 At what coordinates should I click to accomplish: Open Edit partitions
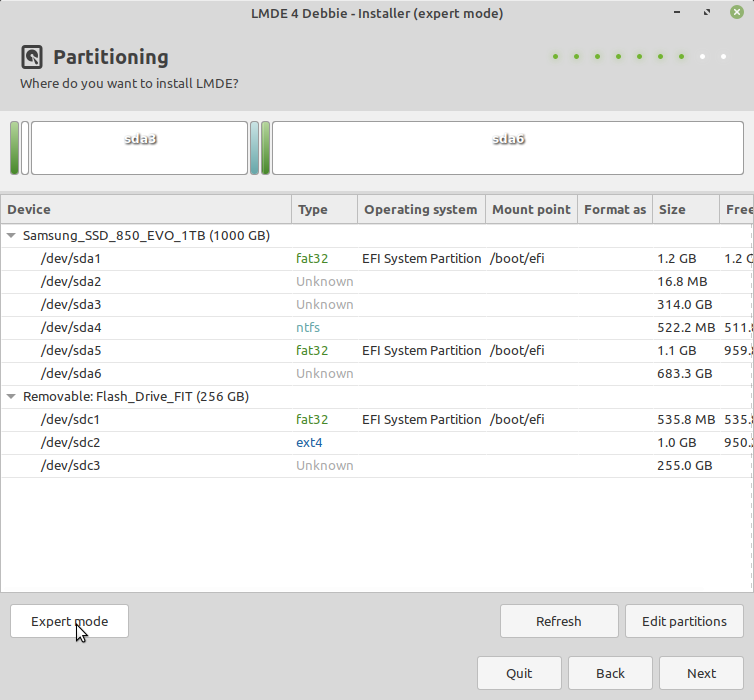[x=684, y=621]
